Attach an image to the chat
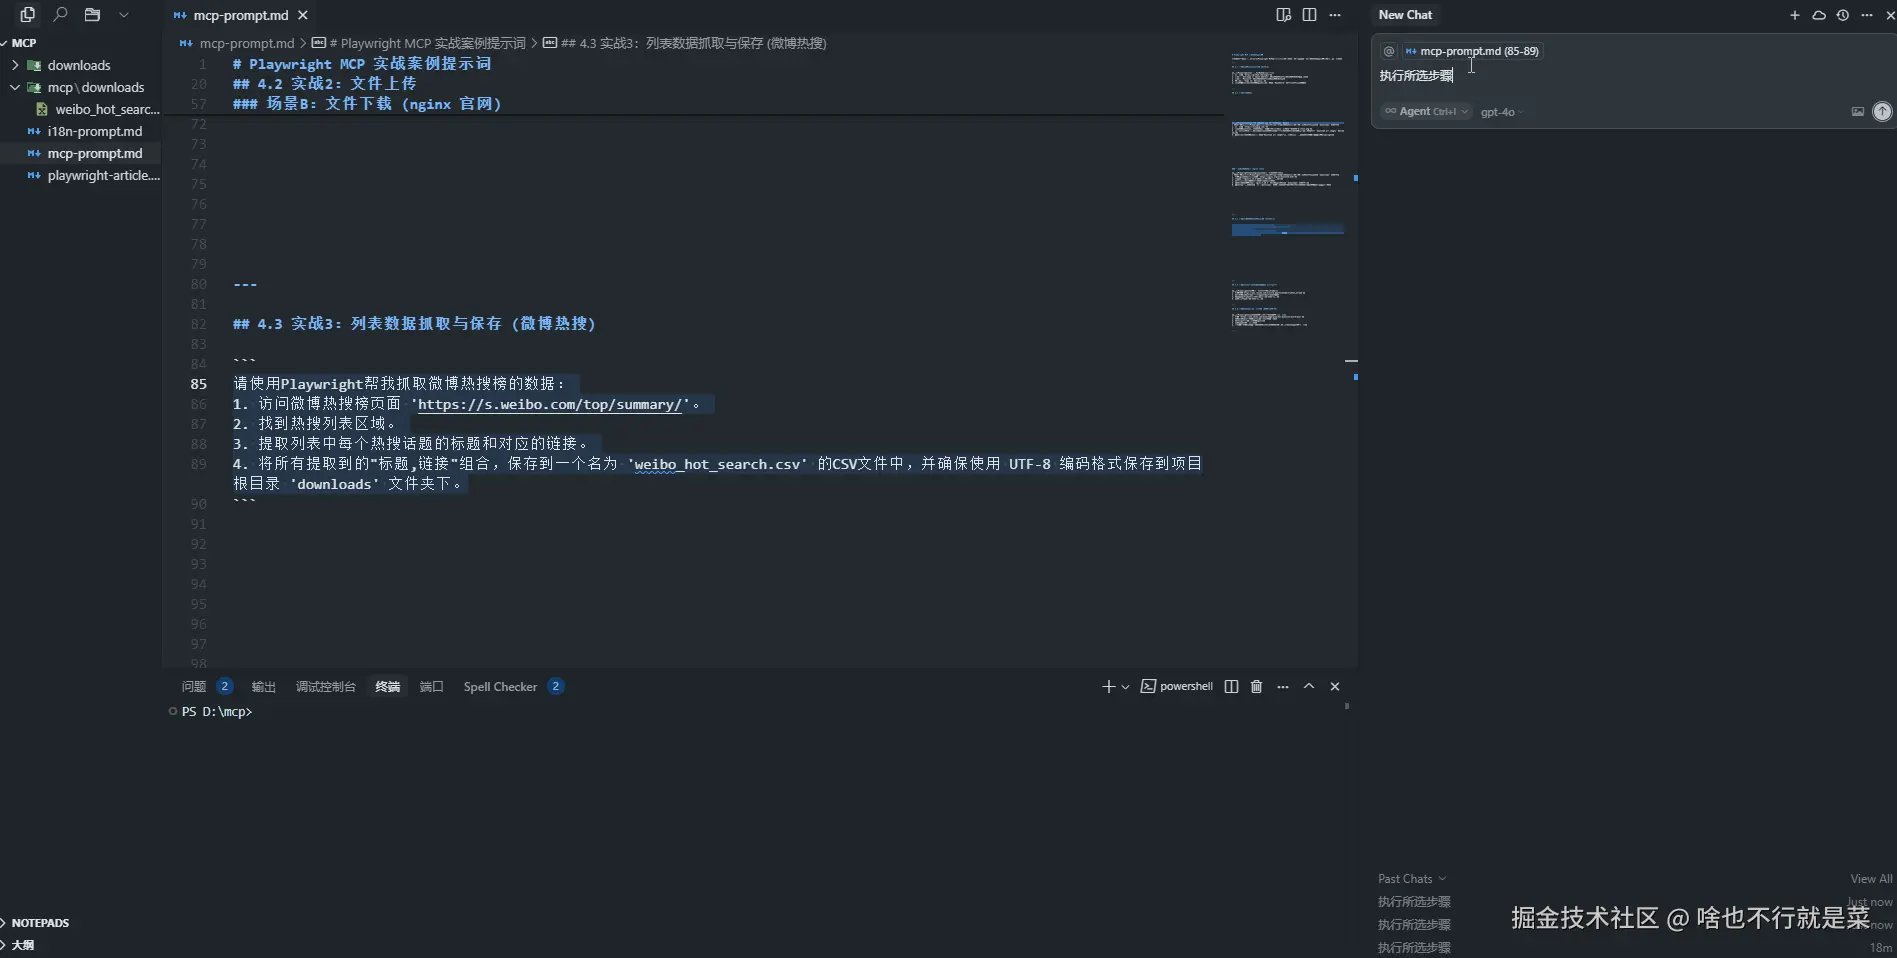The width and height of the screenshot is (1897, 958). coord(1858,112)
